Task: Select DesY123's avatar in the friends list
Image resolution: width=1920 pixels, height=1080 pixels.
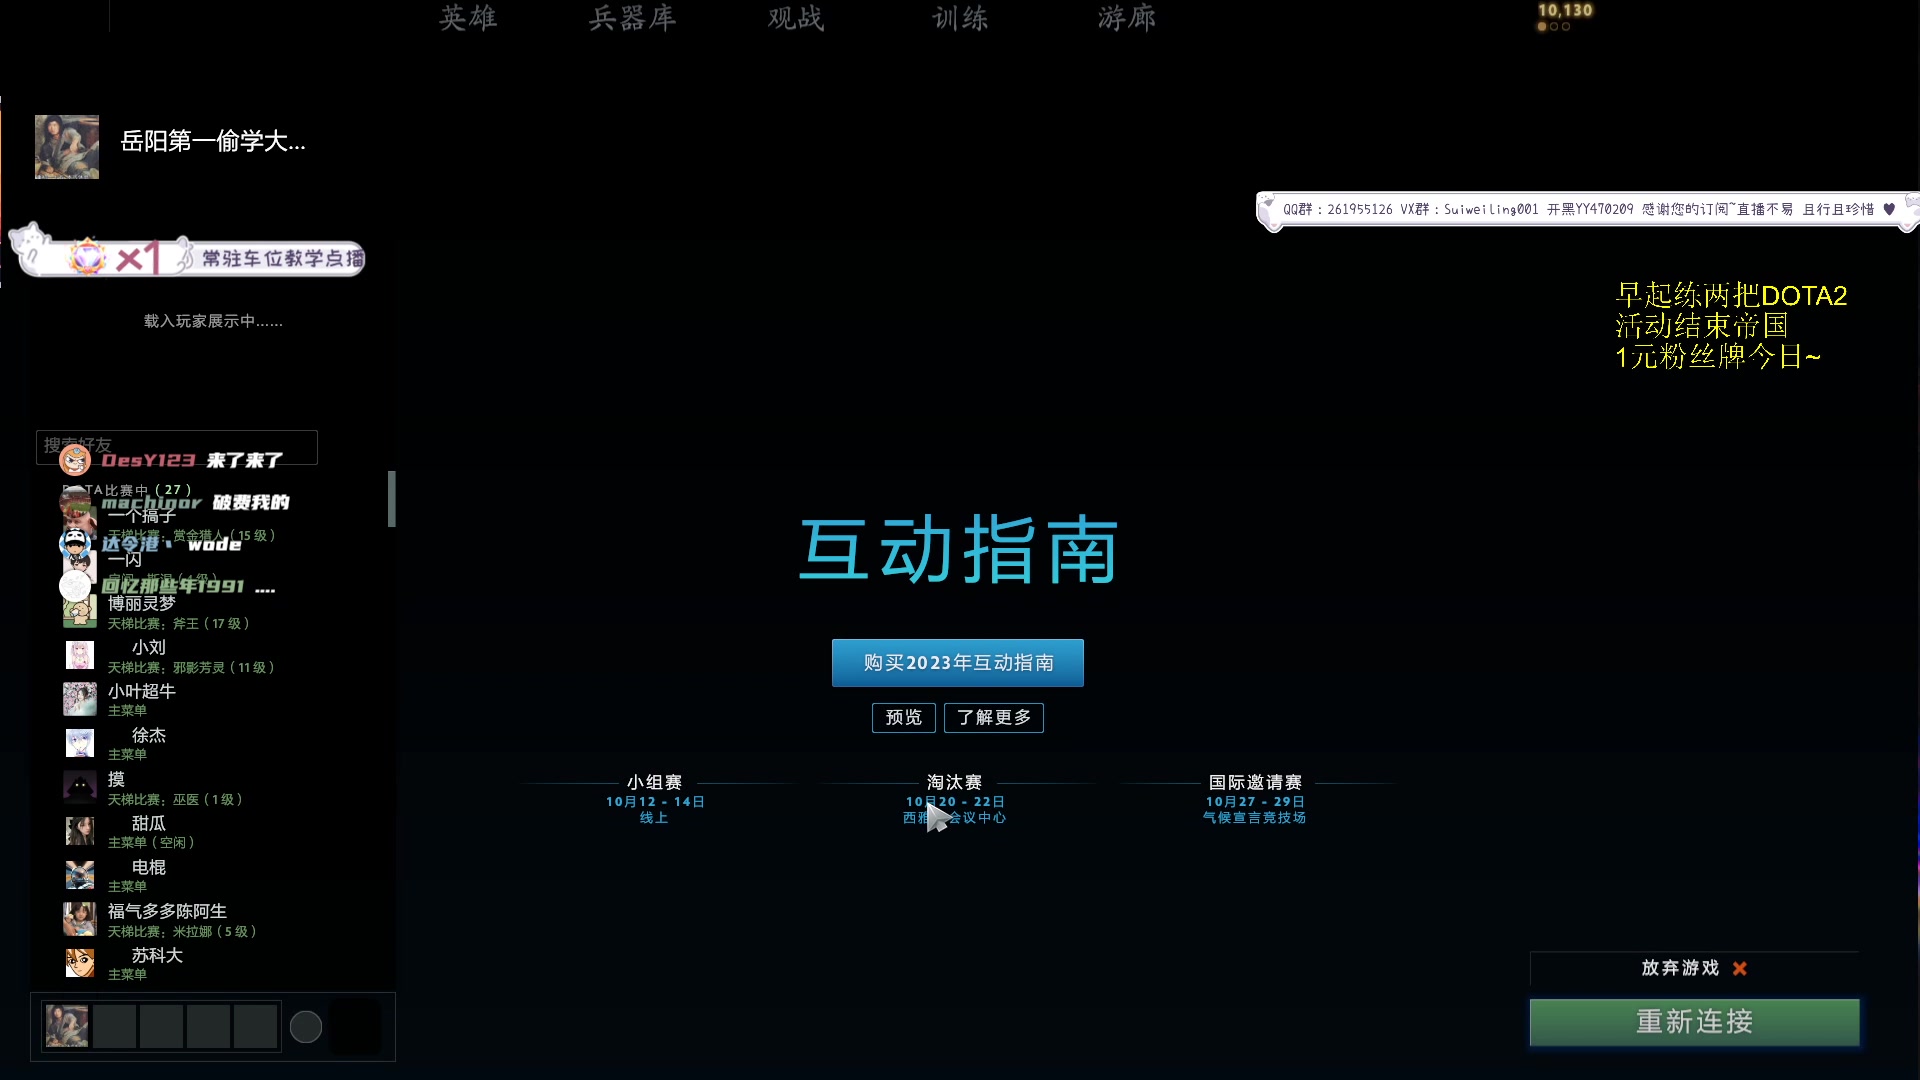Action: (76, 461)
